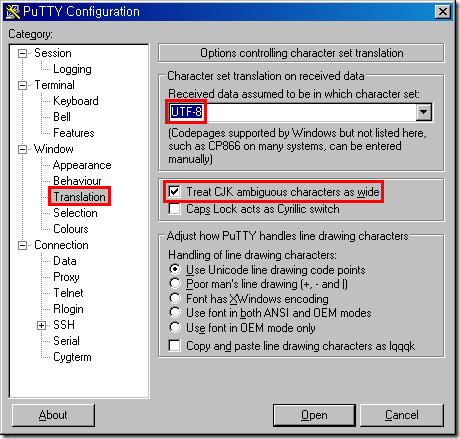Open the Appearance settings category
460x439 pixels.
[82, 165]
